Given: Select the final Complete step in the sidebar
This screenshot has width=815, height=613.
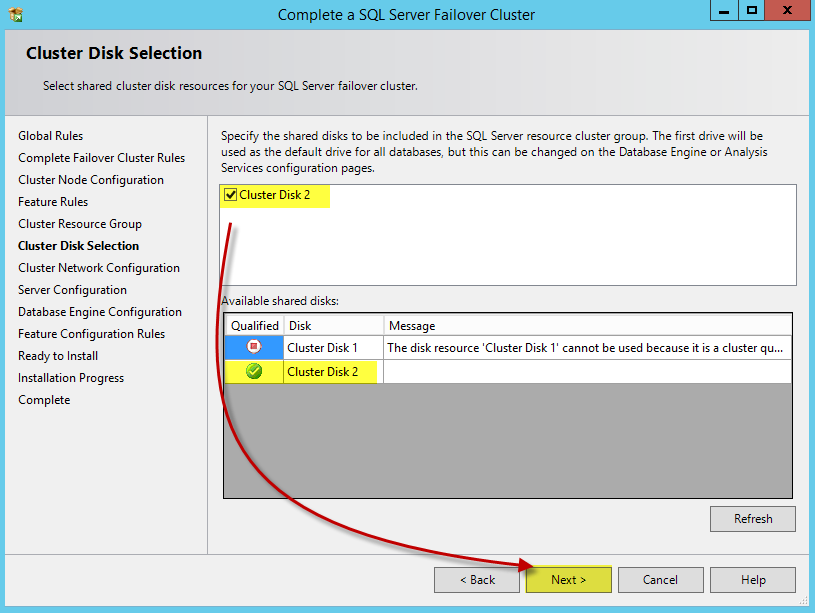Looking at the screenshot, I should point(44,400).
